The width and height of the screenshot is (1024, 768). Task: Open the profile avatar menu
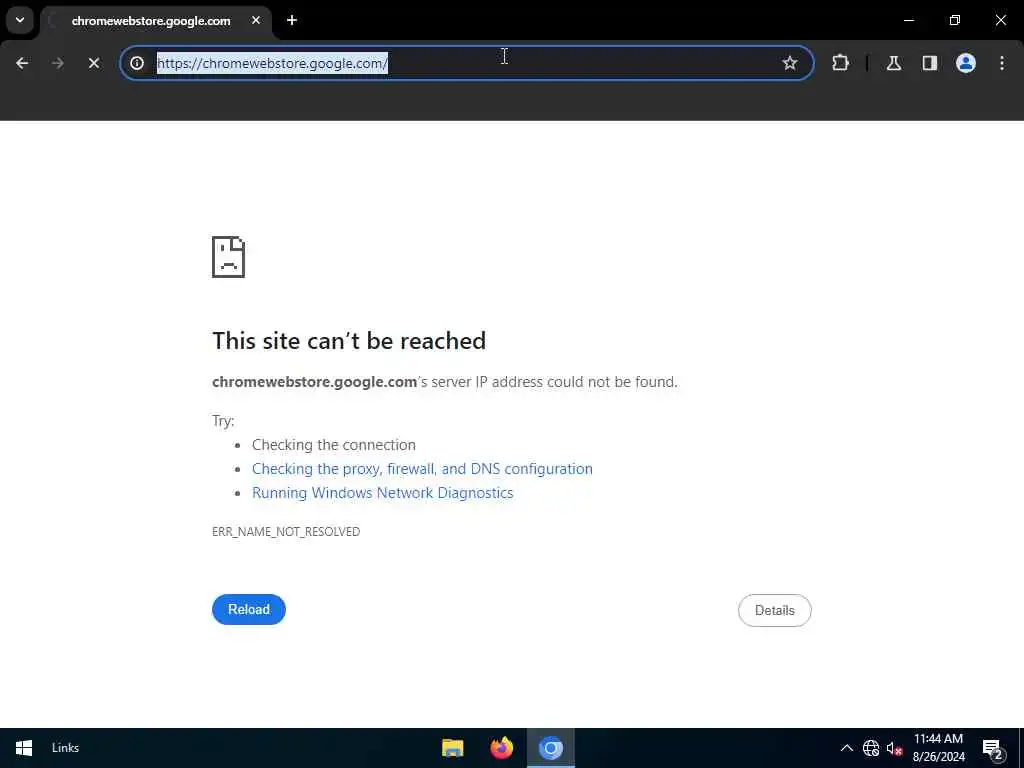point(966,63)
